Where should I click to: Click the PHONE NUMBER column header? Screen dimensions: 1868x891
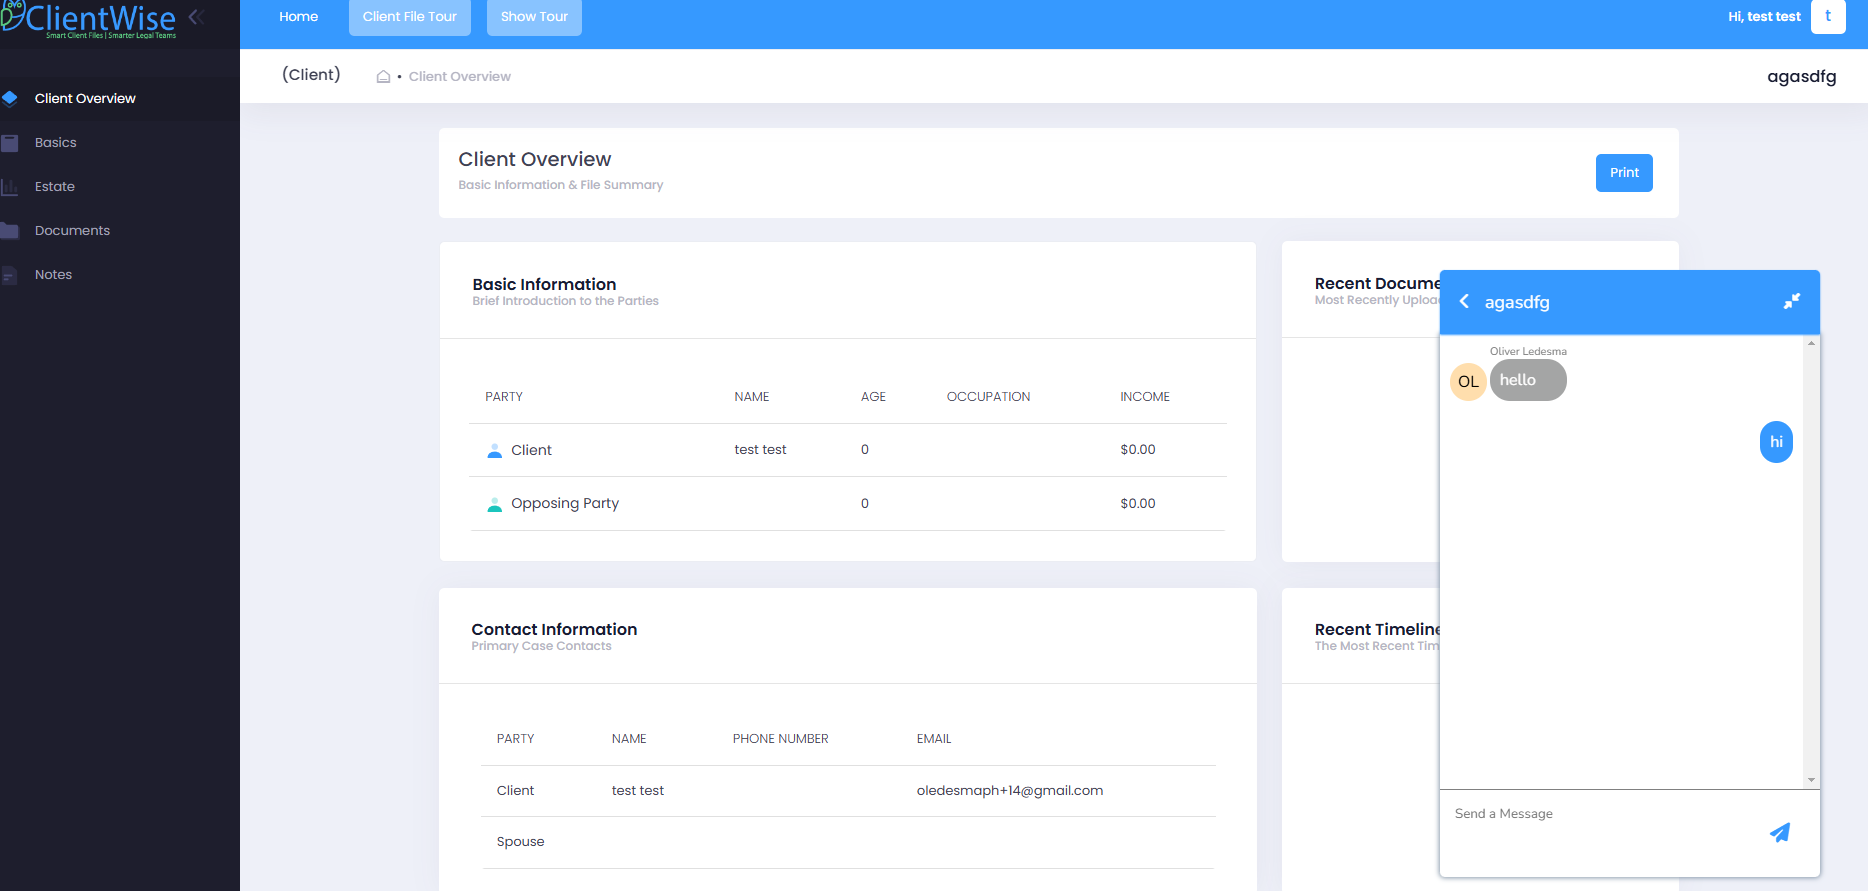coord(780,739)
